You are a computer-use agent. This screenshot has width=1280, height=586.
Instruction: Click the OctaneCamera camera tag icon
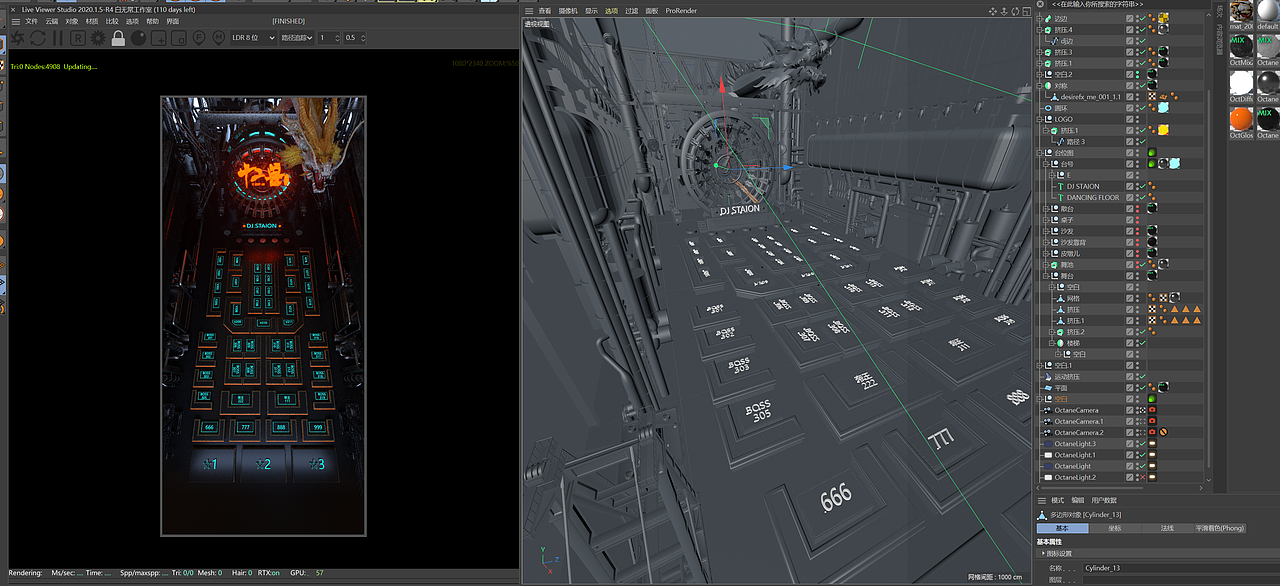click(1152, 410)
